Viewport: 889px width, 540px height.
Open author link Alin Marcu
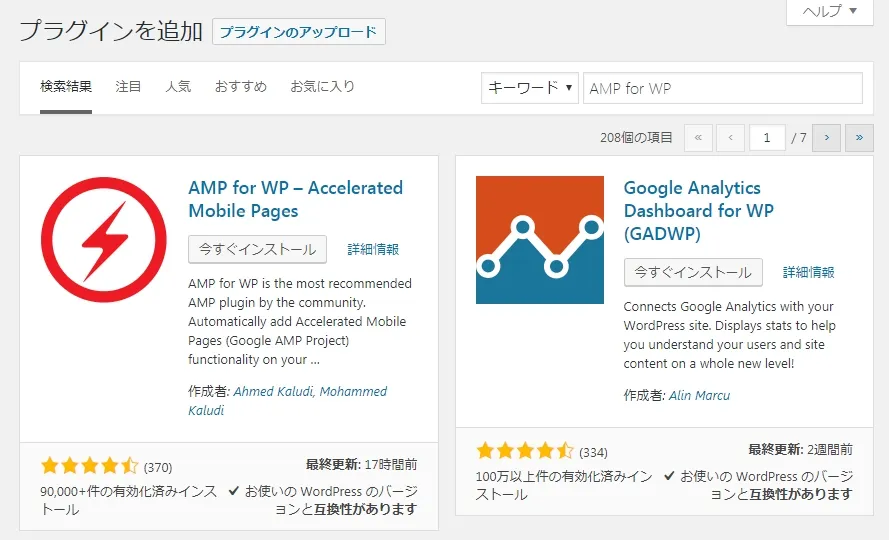[699, 395]
